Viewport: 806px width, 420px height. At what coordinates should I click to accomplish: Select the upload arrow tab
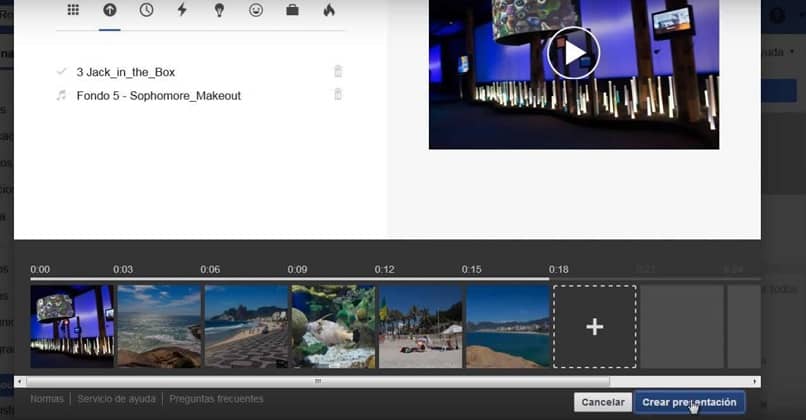pos(109,10)
